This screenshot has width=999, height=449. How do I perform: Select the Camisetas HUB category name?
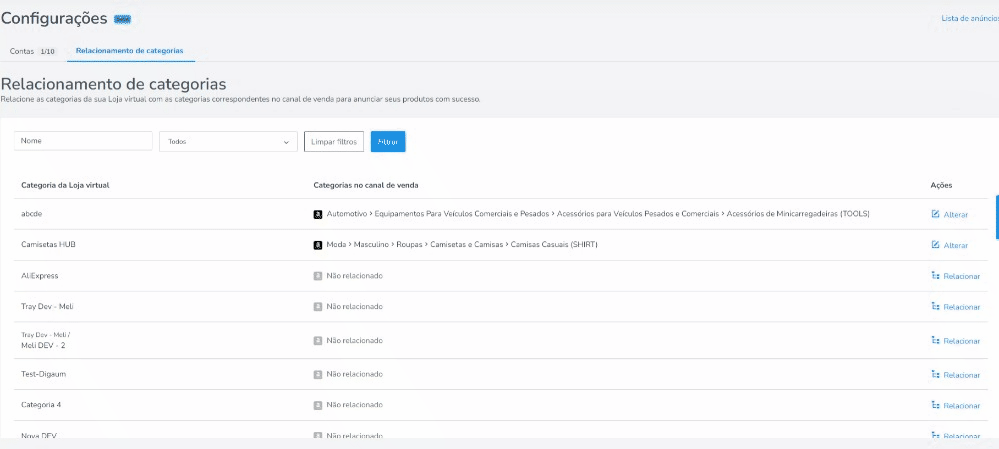click(x=48, y=245)
